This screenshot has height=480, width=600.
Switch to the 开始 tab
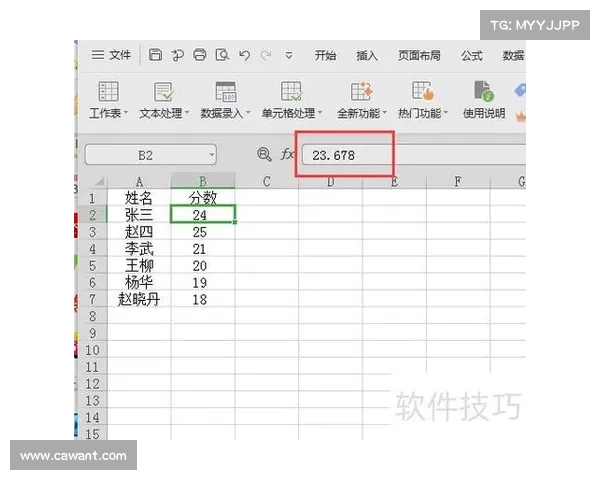325,55
